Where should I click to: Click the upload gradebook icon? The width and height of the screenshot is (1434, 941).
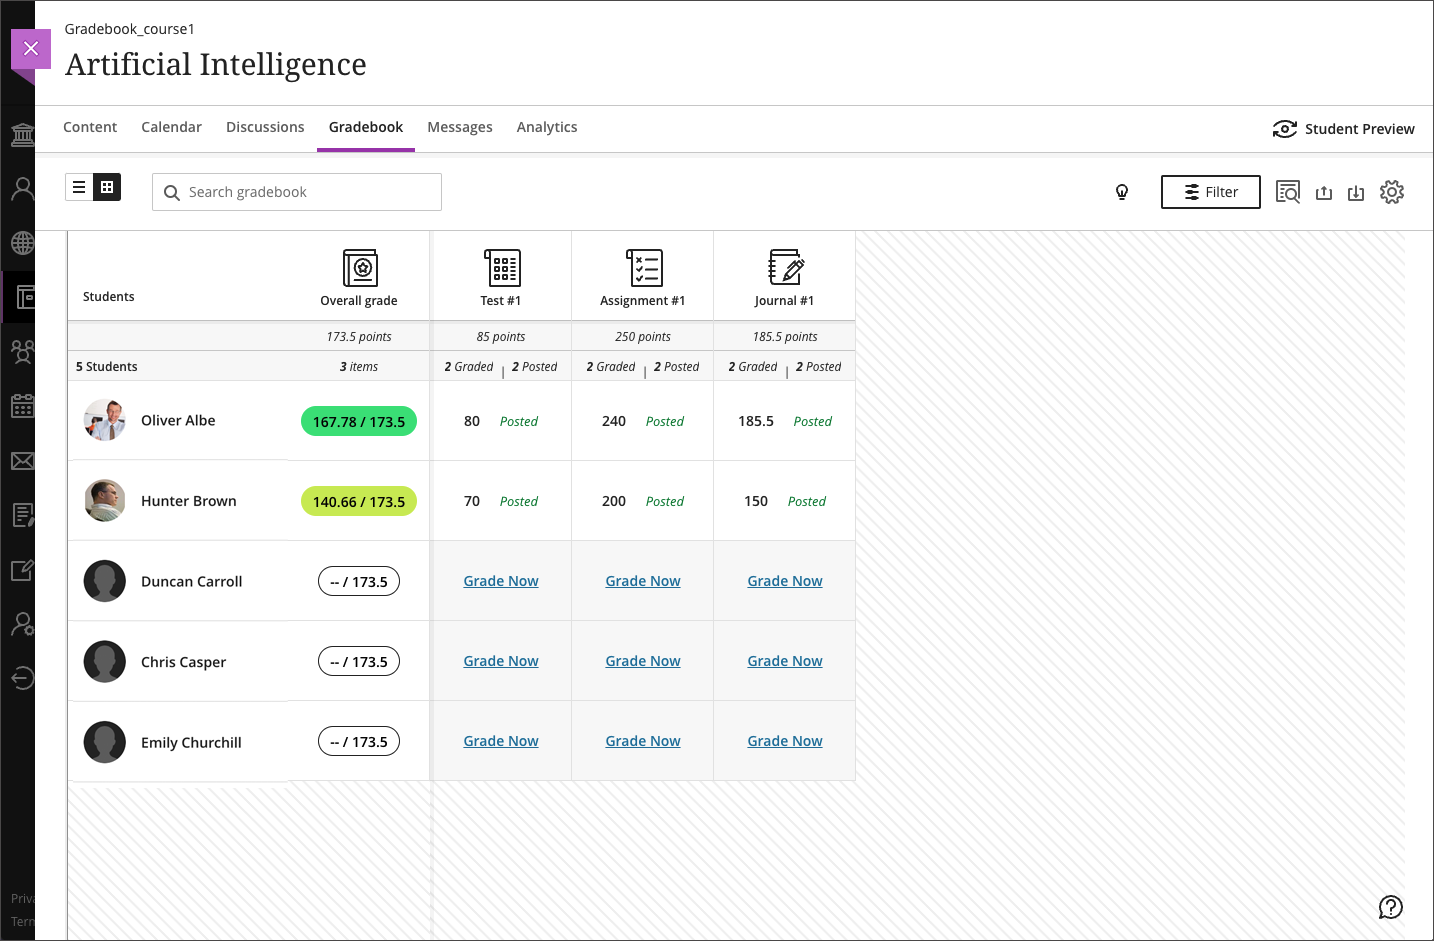tap(1323, 193)
